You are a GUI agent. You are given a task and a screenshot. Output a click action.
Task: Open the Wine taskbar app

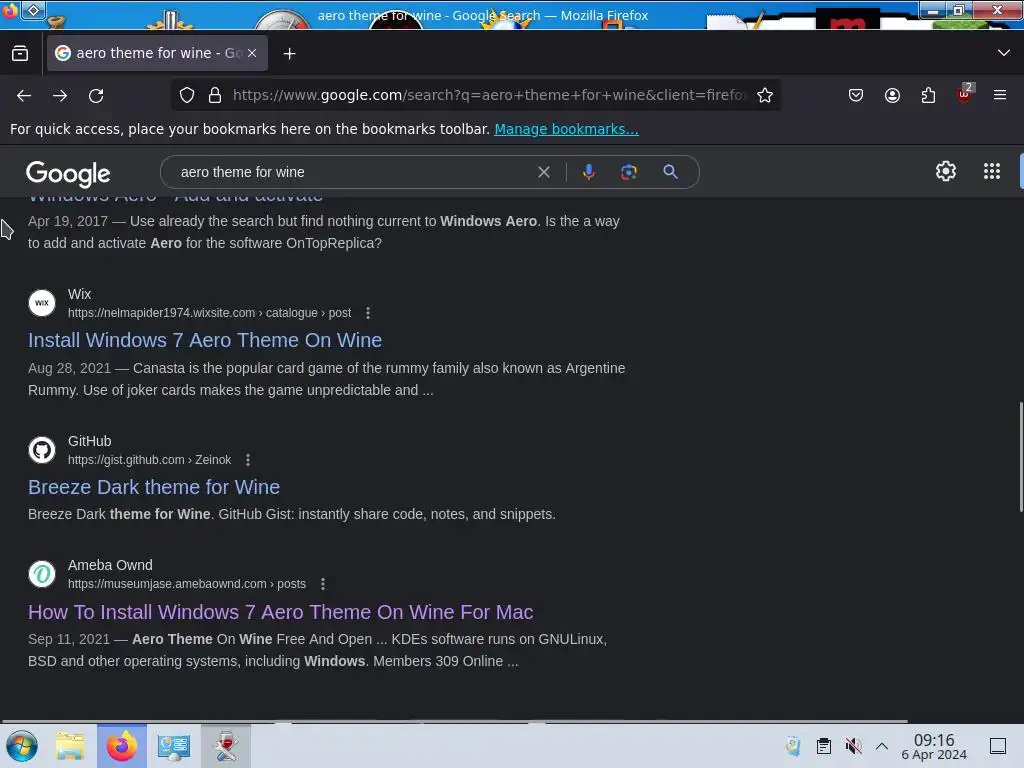pos(226,746)
